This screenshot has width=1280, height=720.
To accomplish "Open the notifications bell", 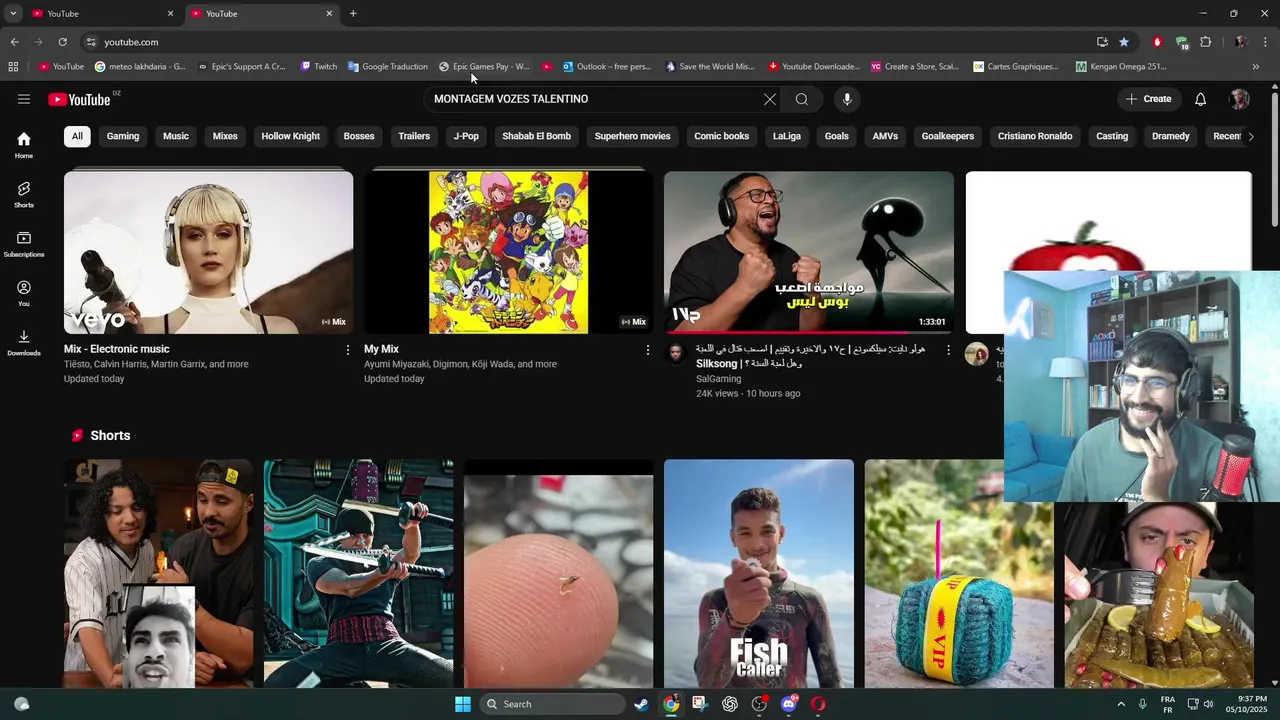I will [x=1201, y=99].
